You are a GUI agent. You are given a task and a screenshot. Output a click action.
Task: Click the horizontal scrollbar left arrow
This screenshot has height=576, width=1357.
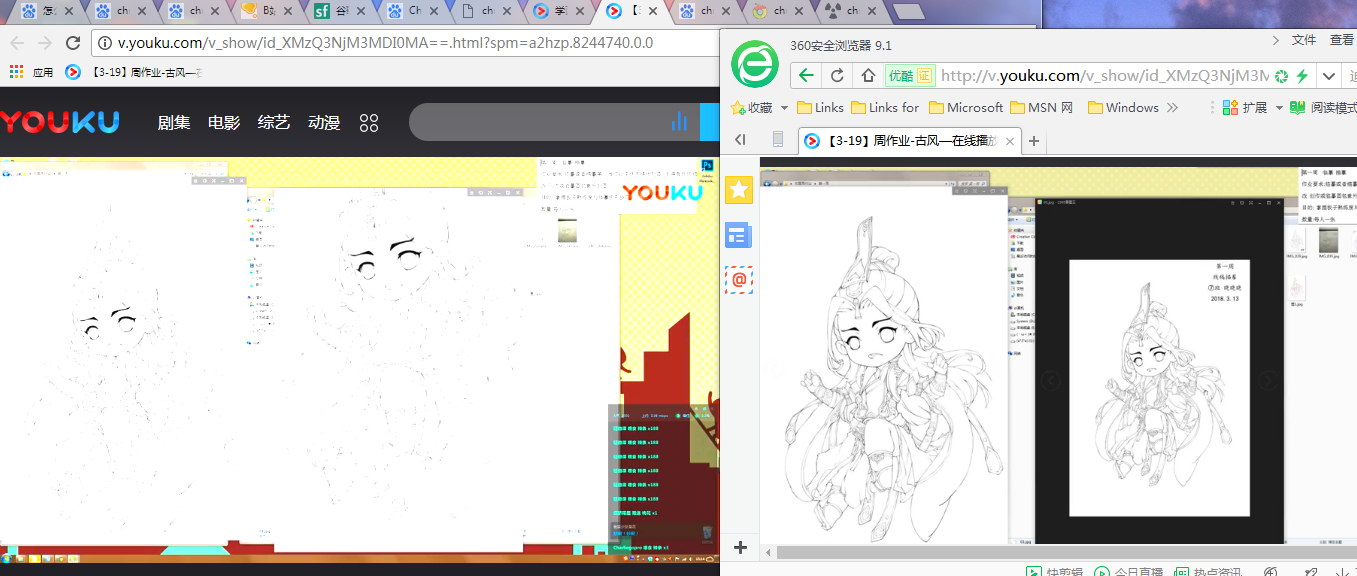(x=767, y=552)
